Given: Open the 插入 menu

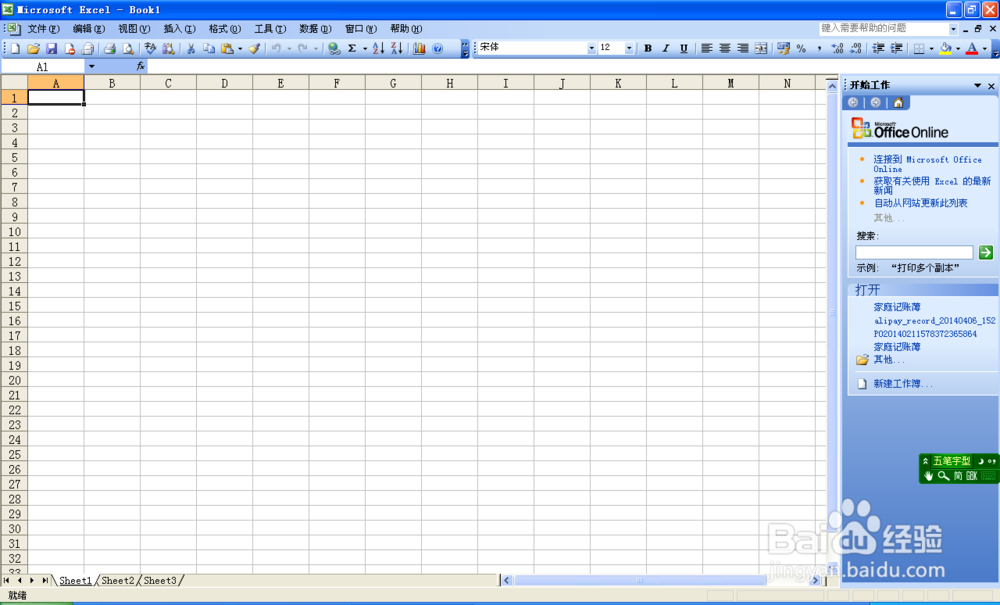Looking at the screenshot, I should click(179, 29).
